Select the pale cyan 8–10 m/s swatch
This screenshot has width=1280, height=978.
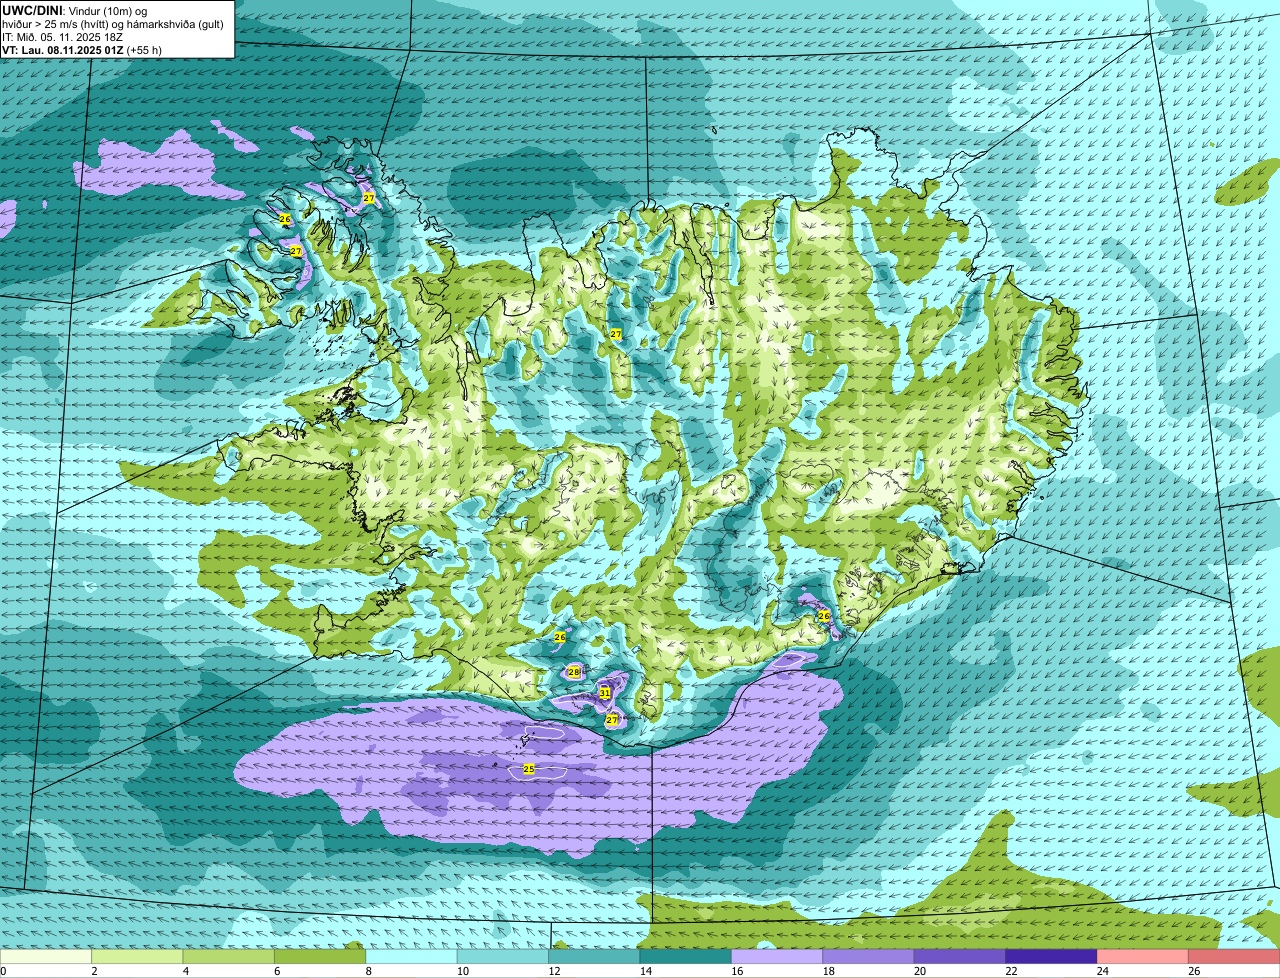pyautogui.click(x=411, y=957)
